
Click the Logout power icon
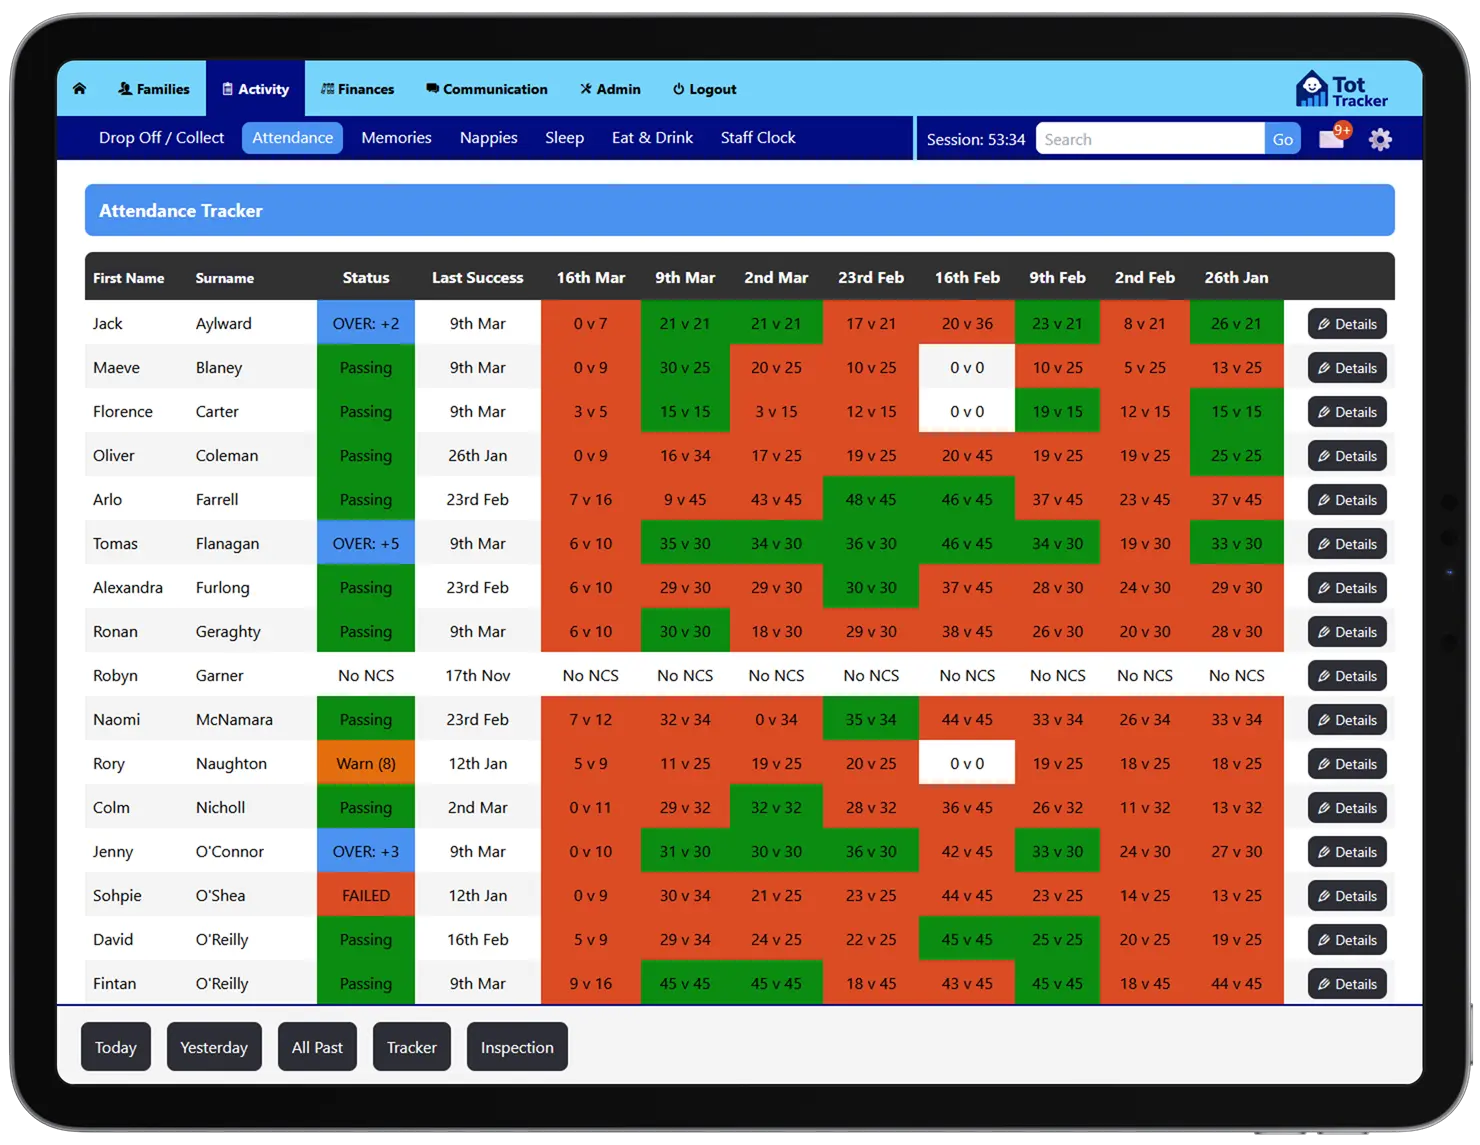pyautogui.click(x=678, y=88)
